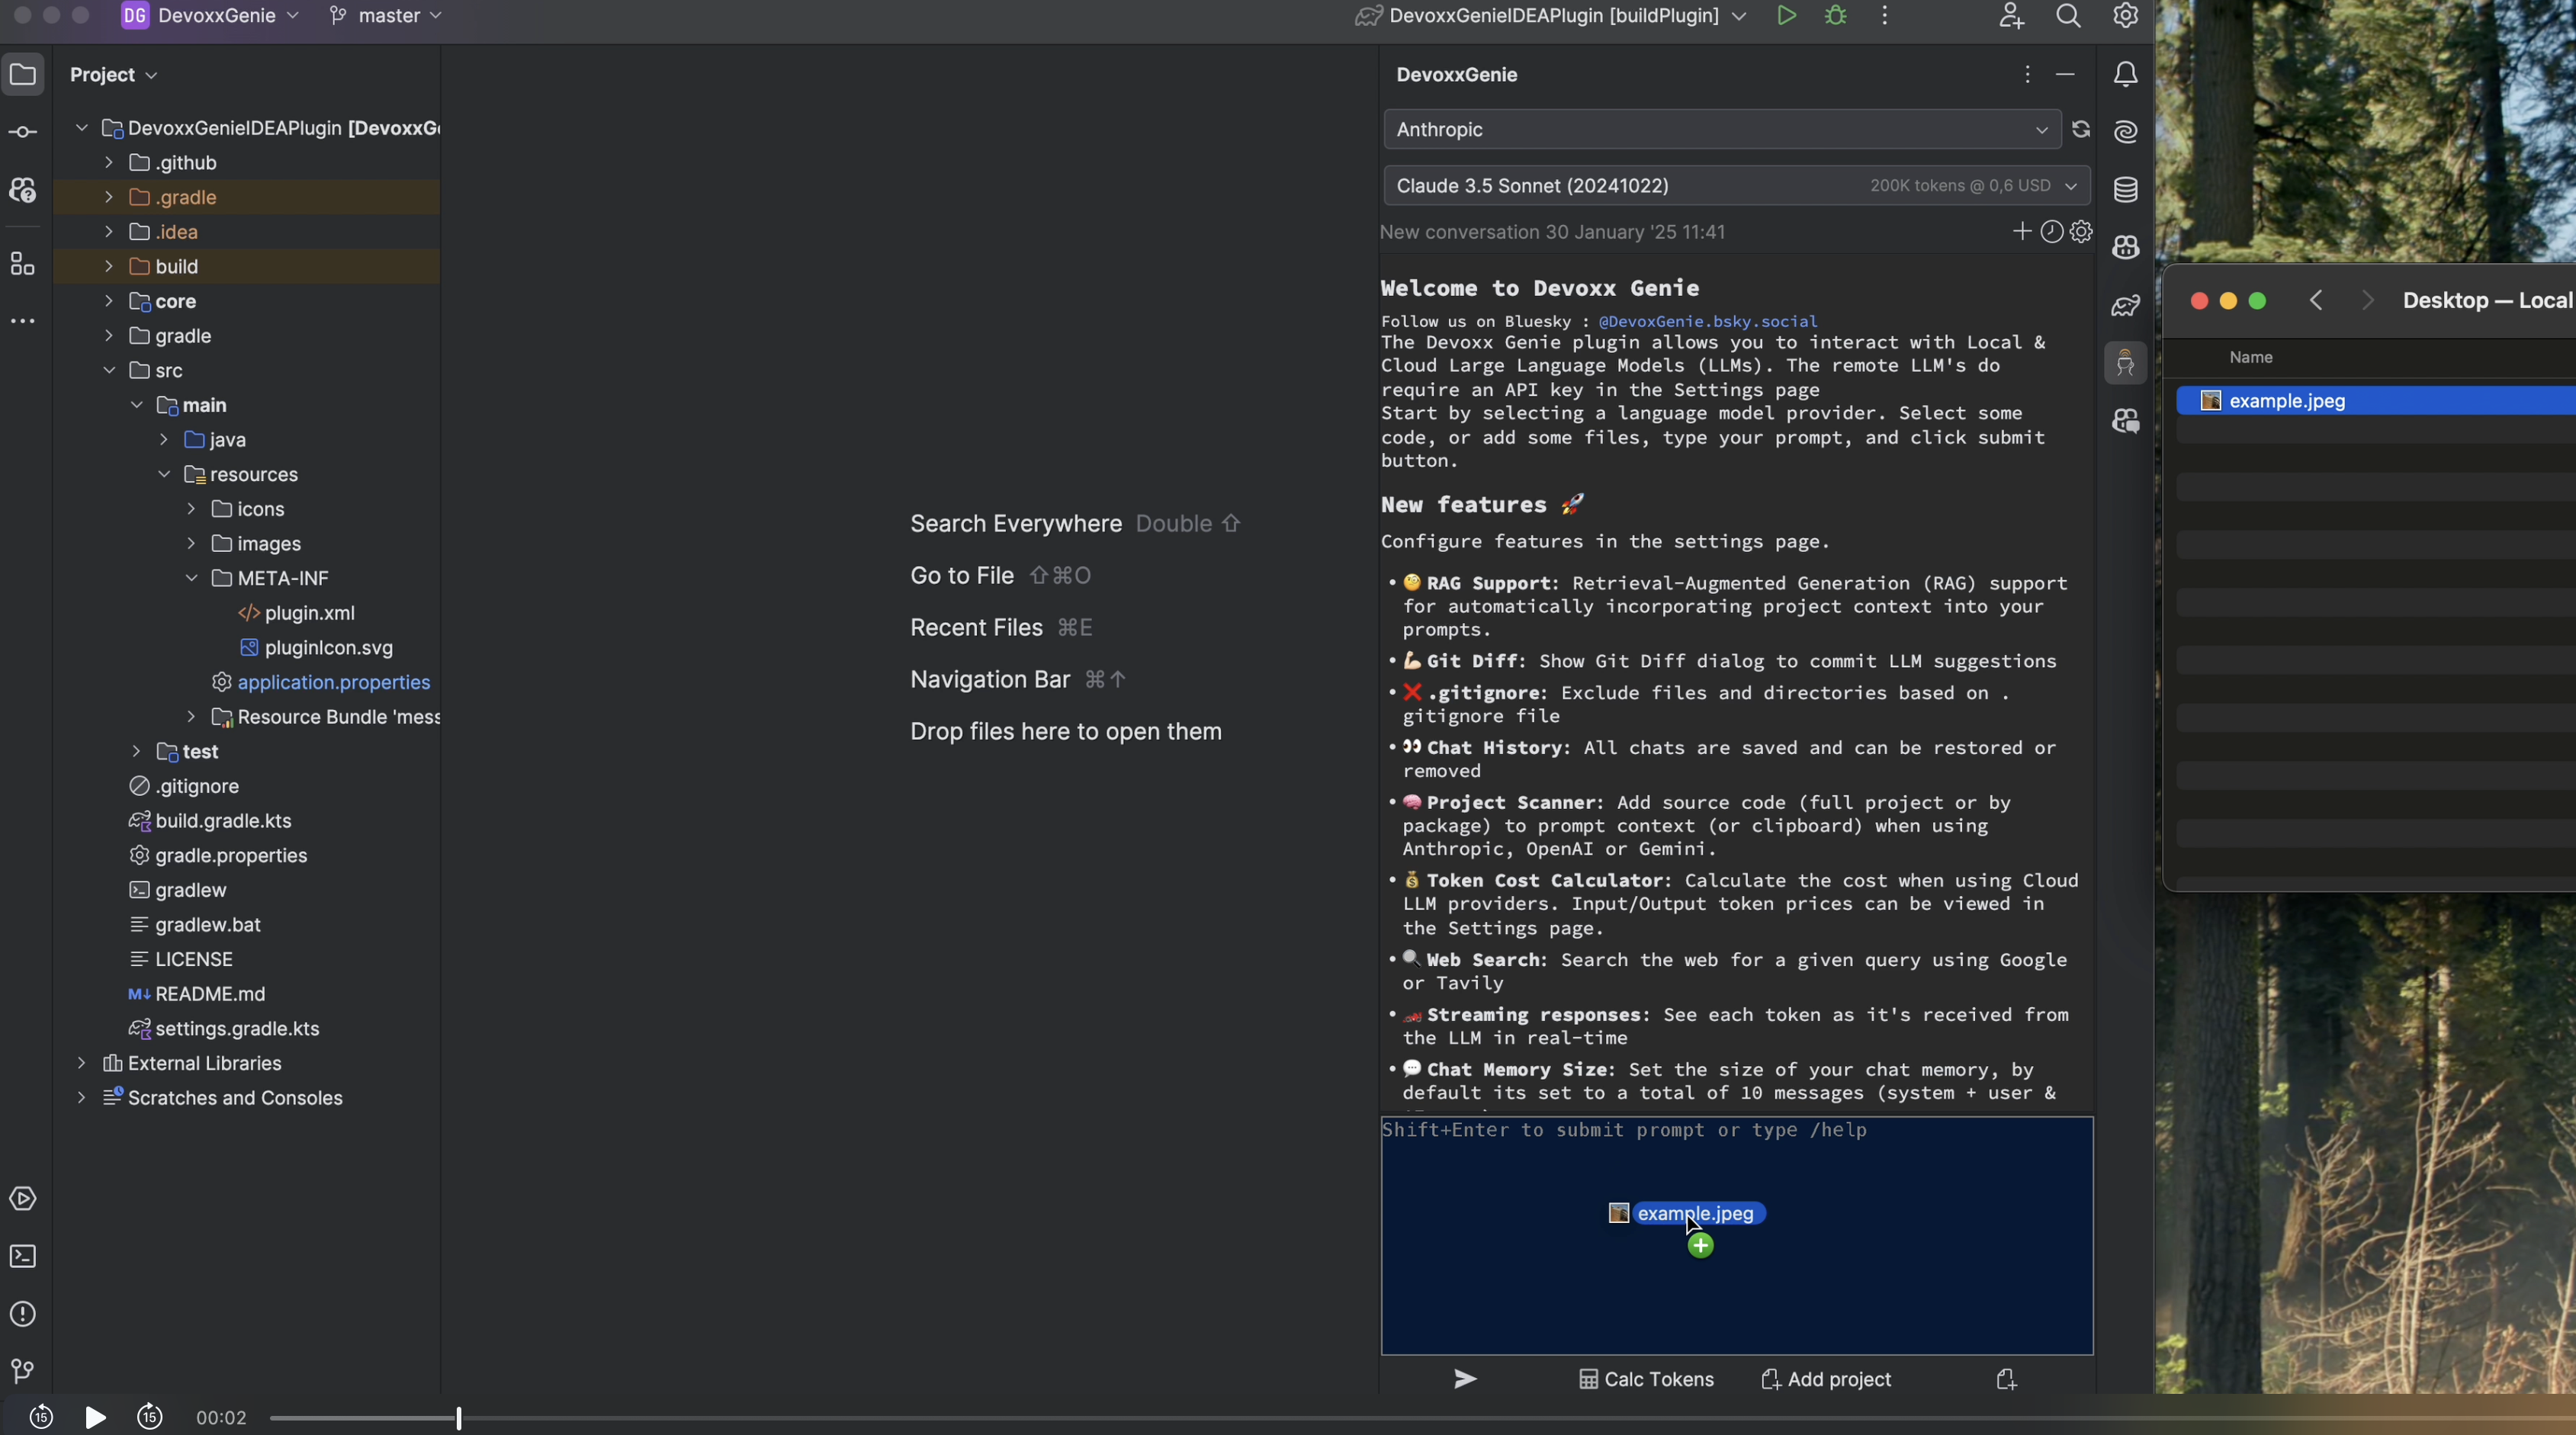Click the Run button in the toolbar

tap(1786, 16)
